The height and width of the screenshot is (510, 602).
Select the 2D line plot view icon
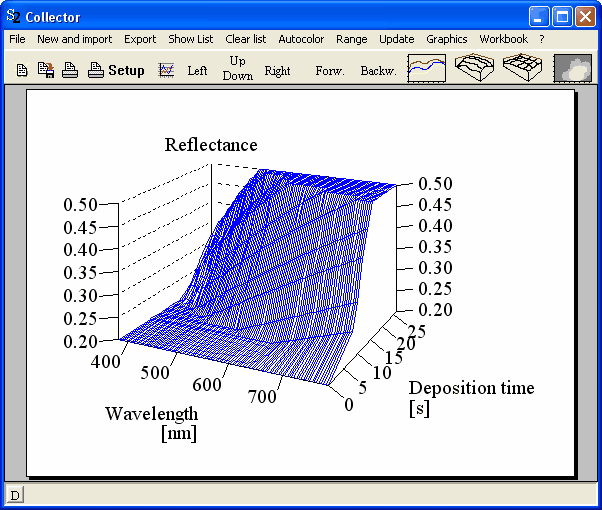pos(426,68)
